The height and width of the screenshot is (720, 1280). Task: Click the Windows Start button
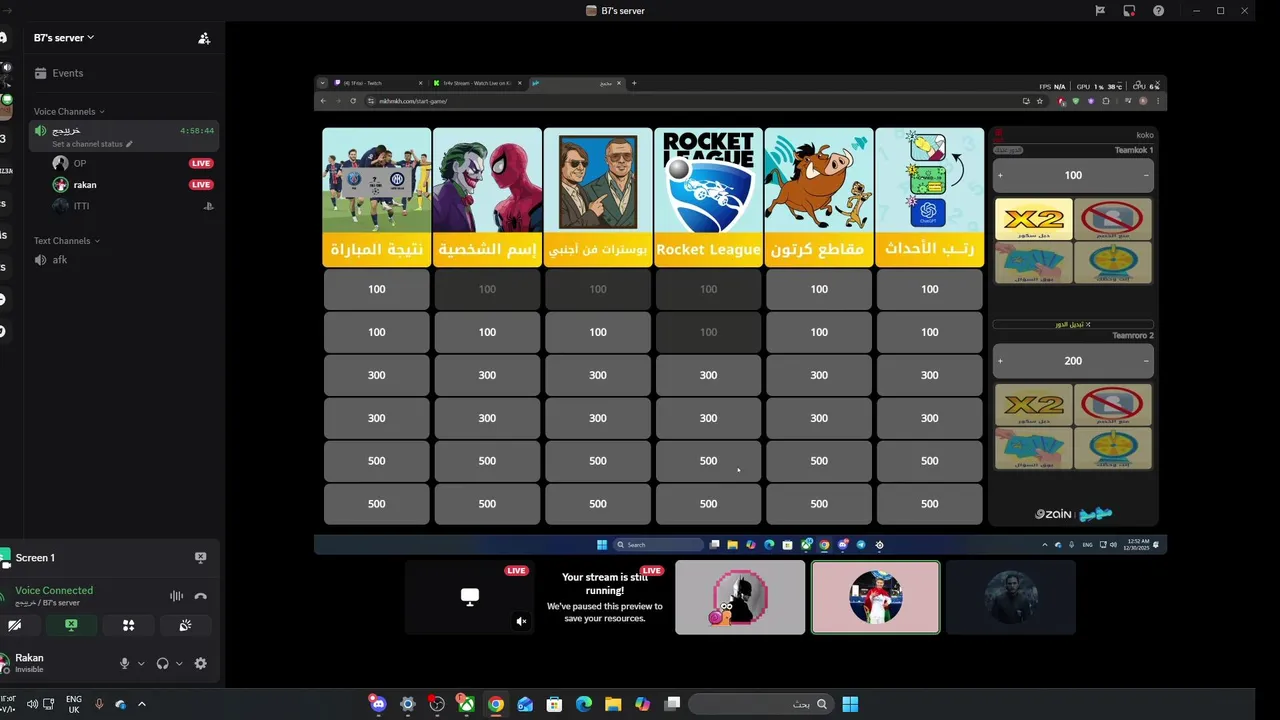(850, 704)
